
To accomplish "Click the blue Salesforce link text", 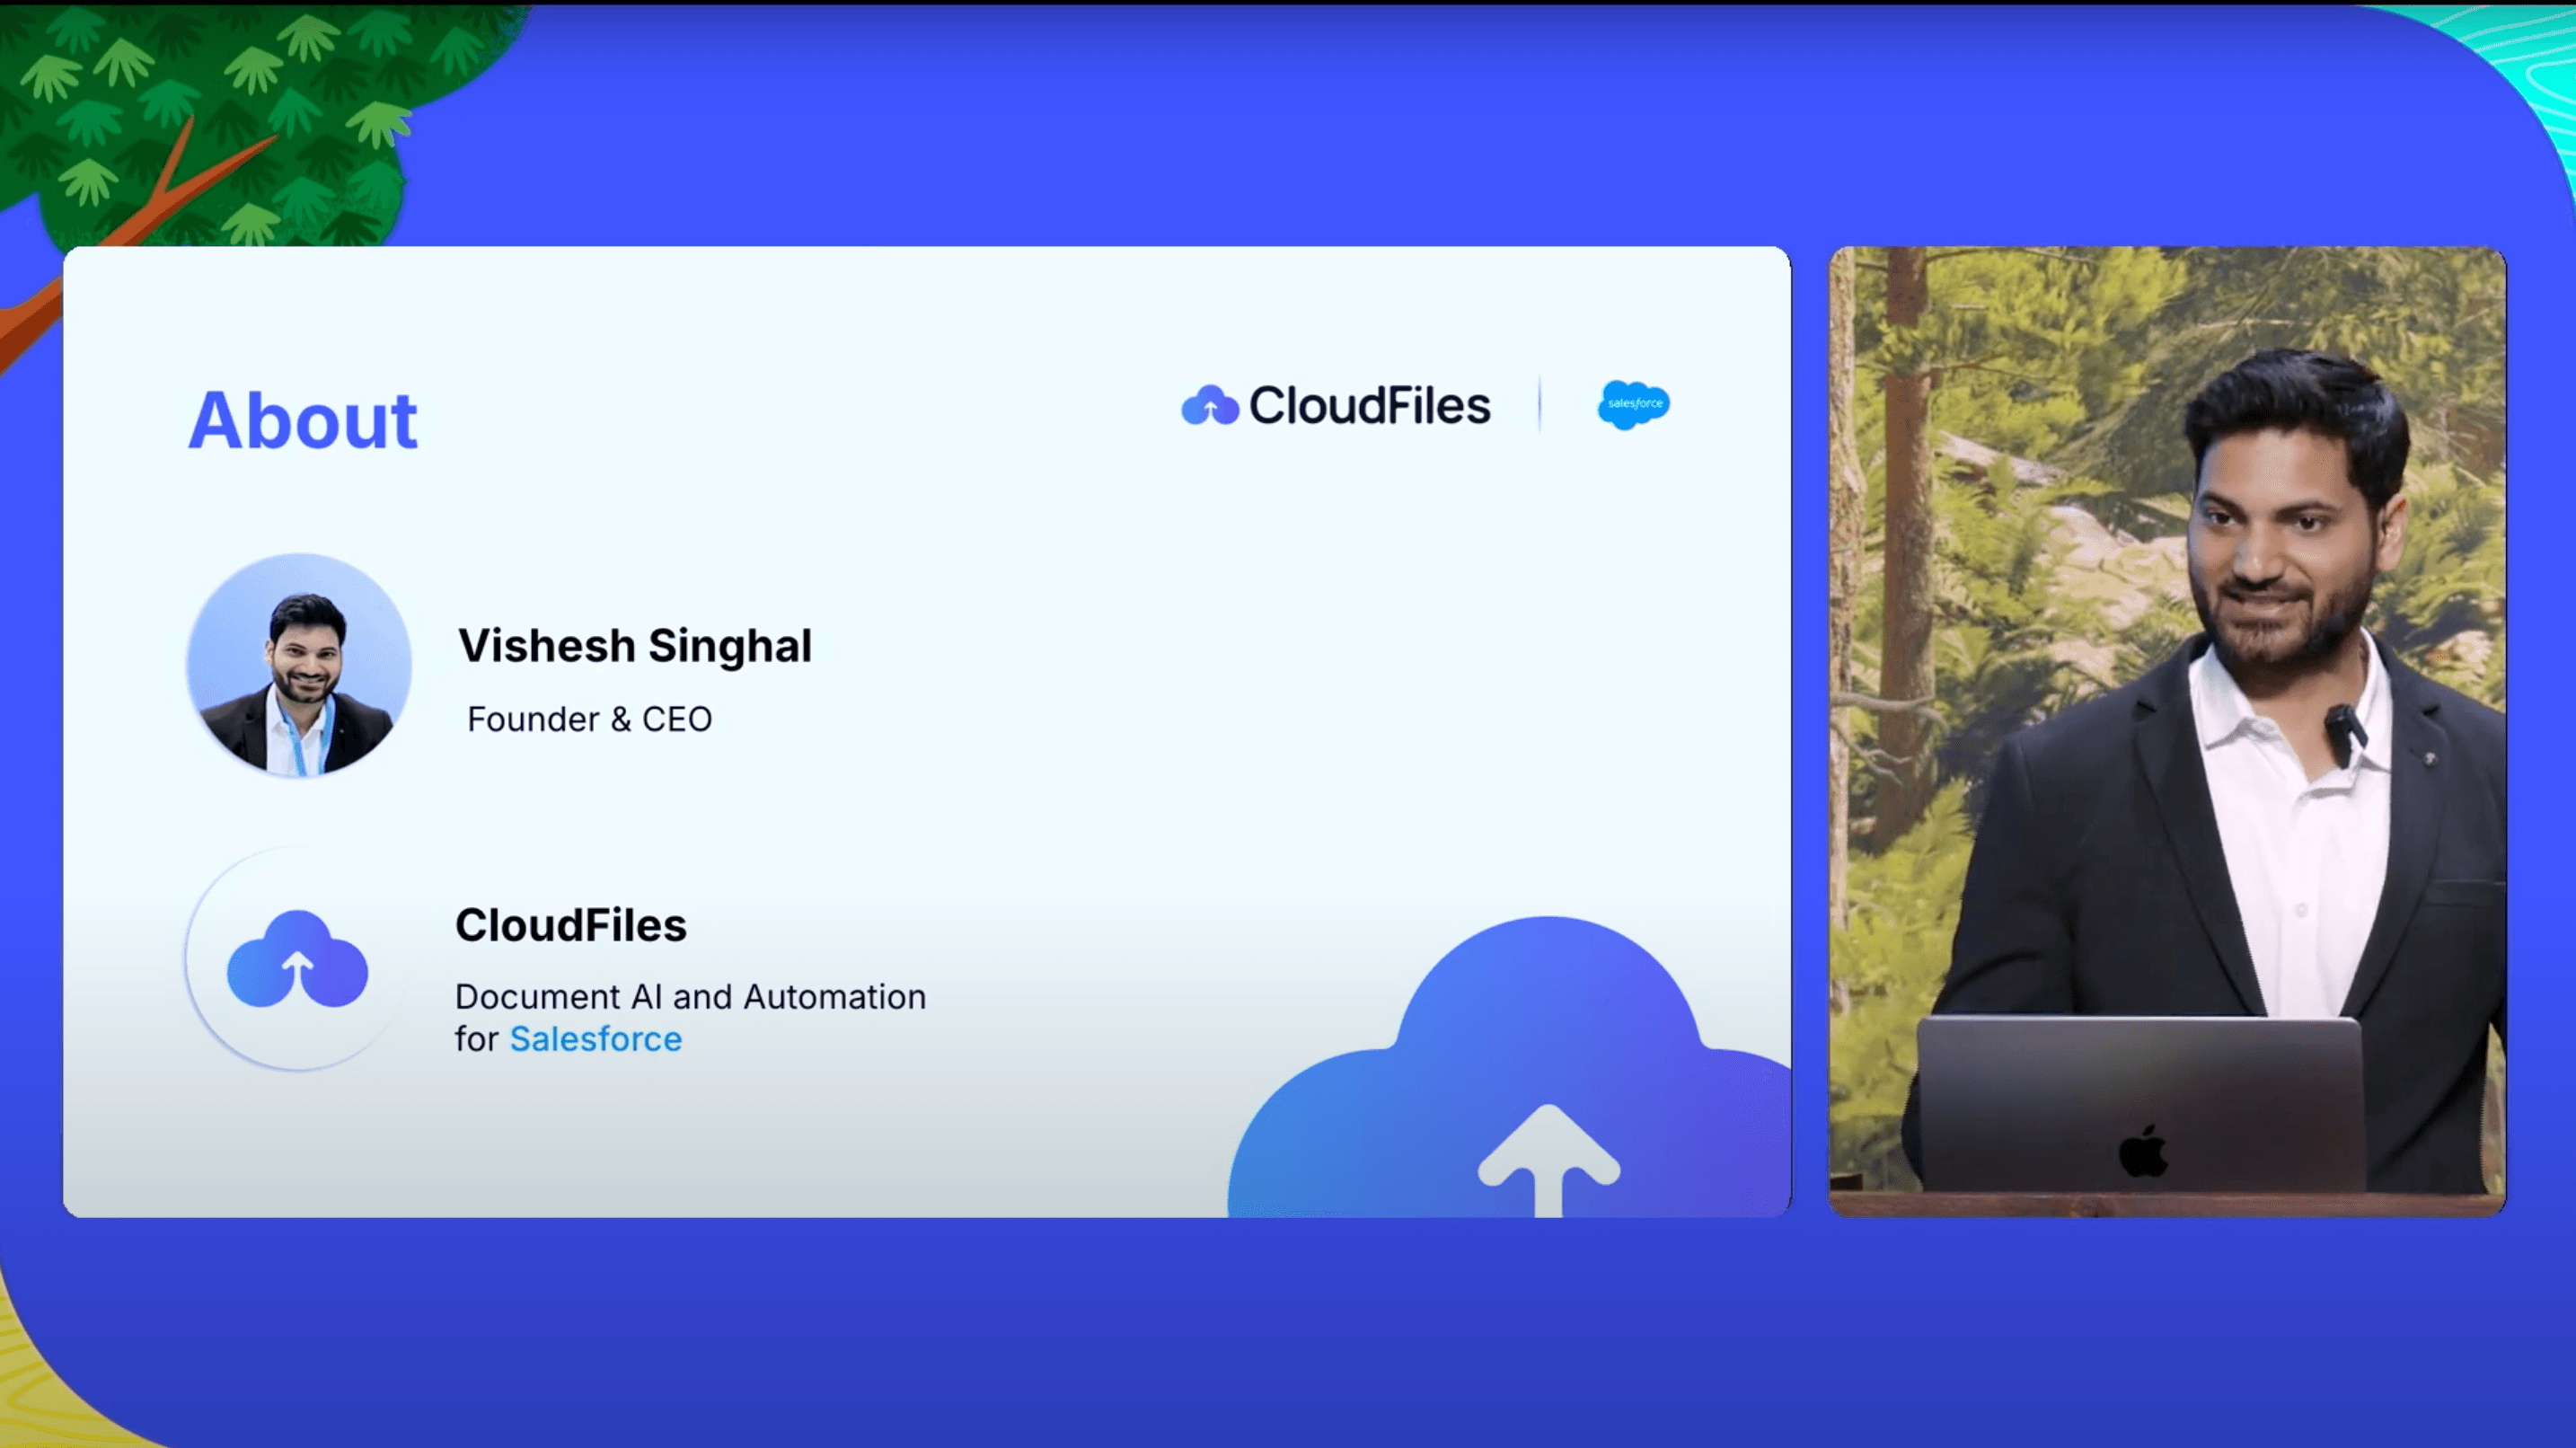I will point(596,1039).
